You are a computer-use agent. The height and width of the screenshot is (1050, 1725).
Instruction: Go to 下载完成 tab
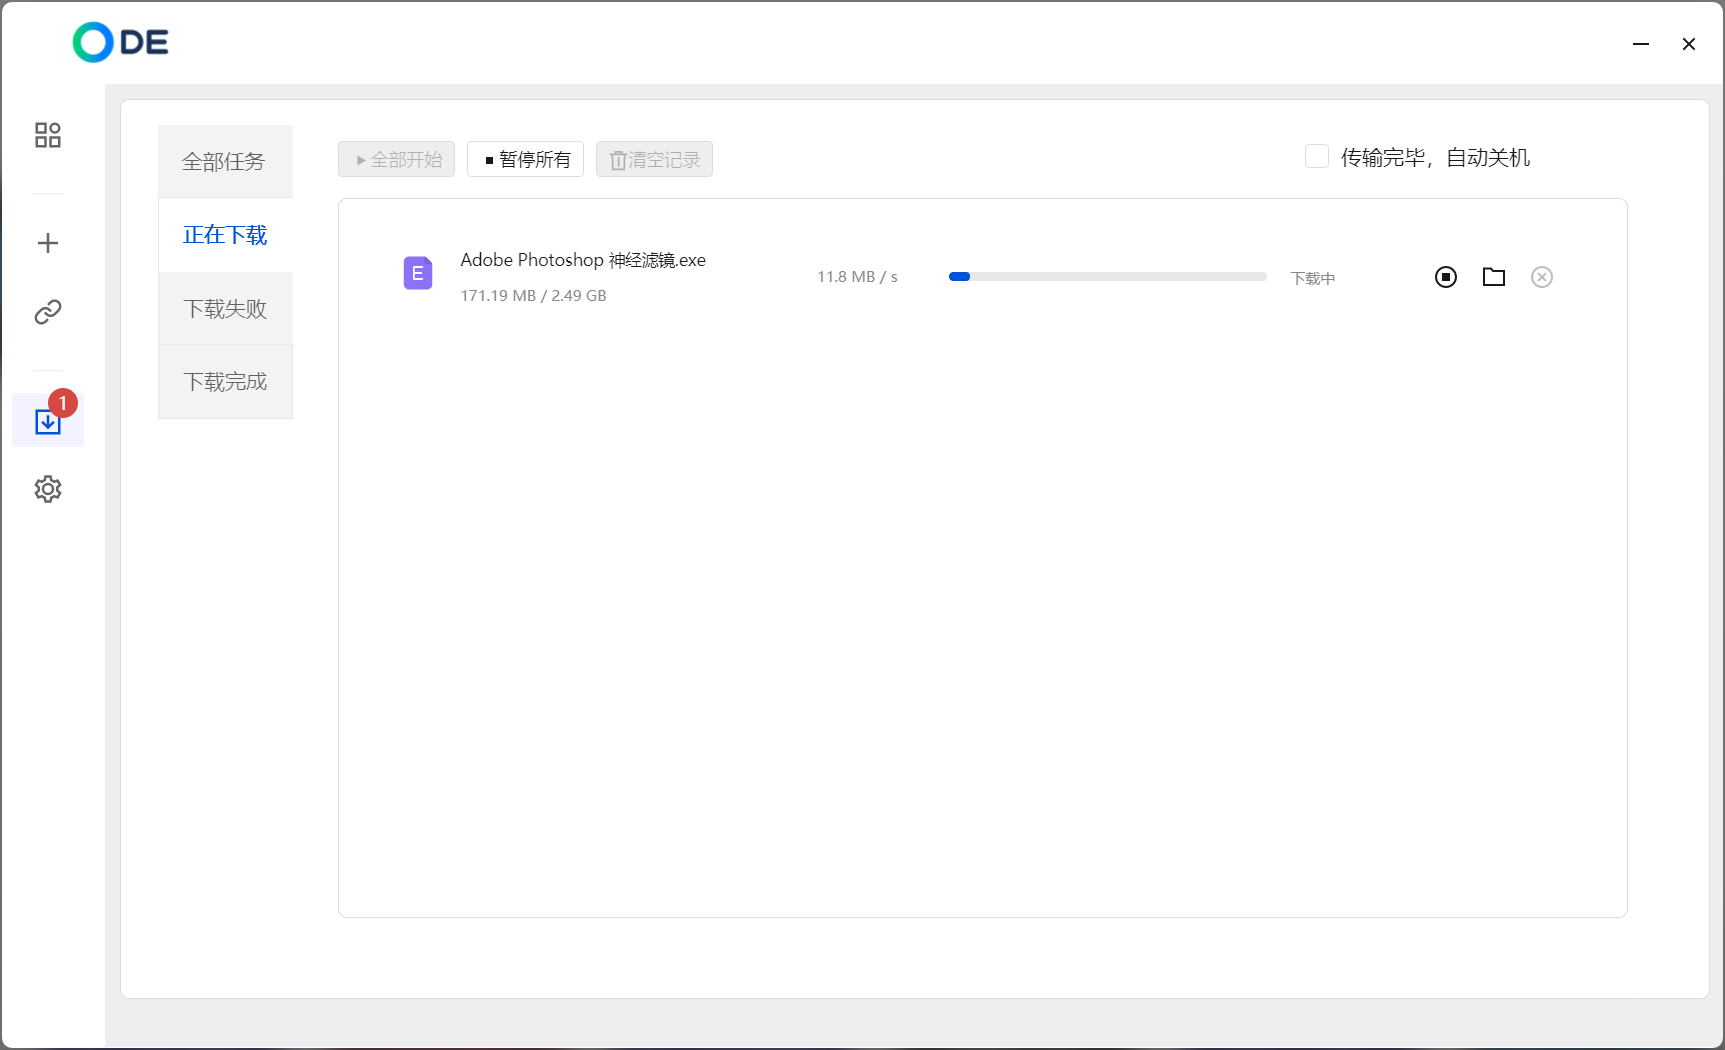(225, 382)
